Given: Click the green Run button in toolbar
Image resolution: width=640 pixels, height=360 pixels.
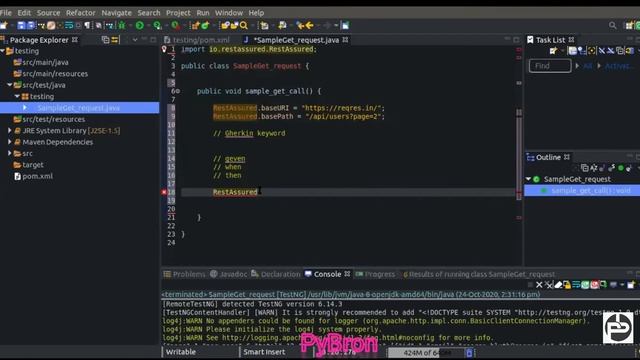Looking at the screenshot, I should tap(140, 25).
